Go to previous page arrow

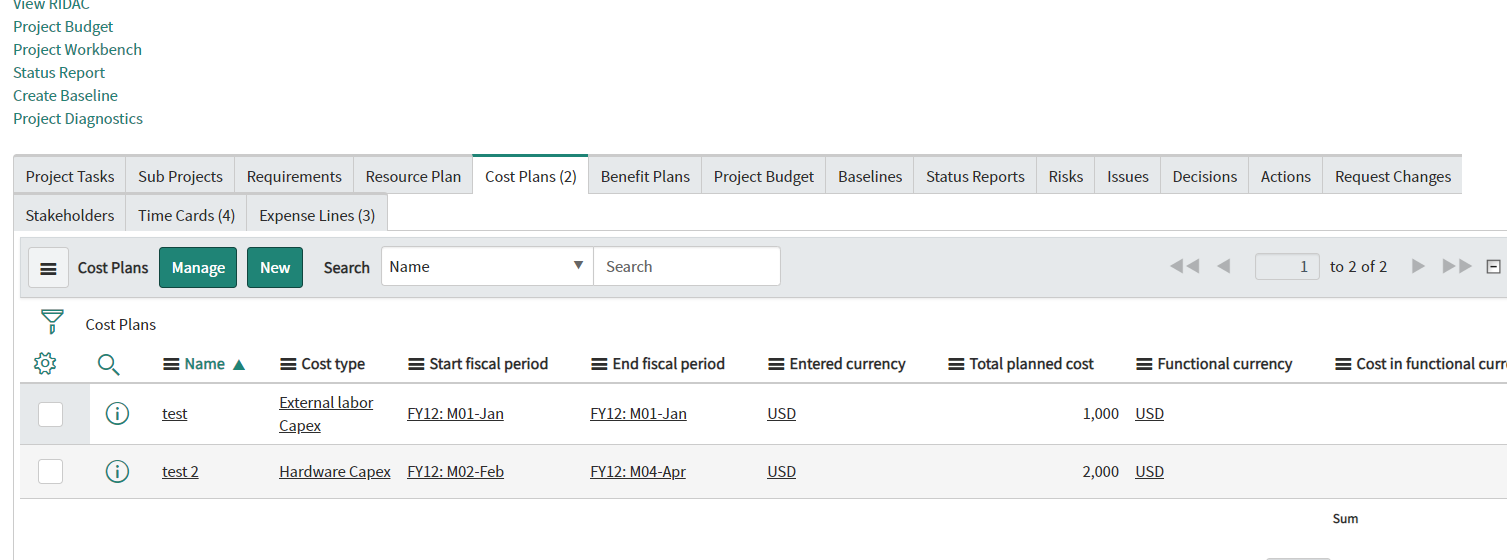[x=1223, y=266]
